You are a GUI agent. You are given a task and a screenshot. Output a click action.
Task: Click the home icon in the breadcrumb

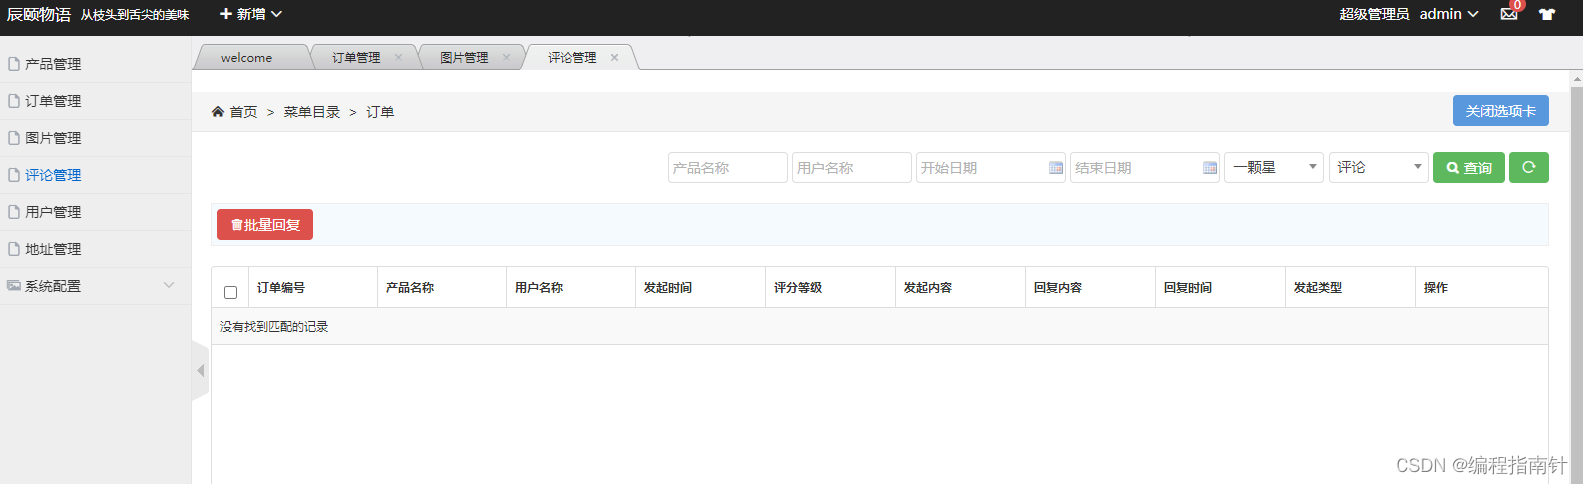(x=218, y=112)
